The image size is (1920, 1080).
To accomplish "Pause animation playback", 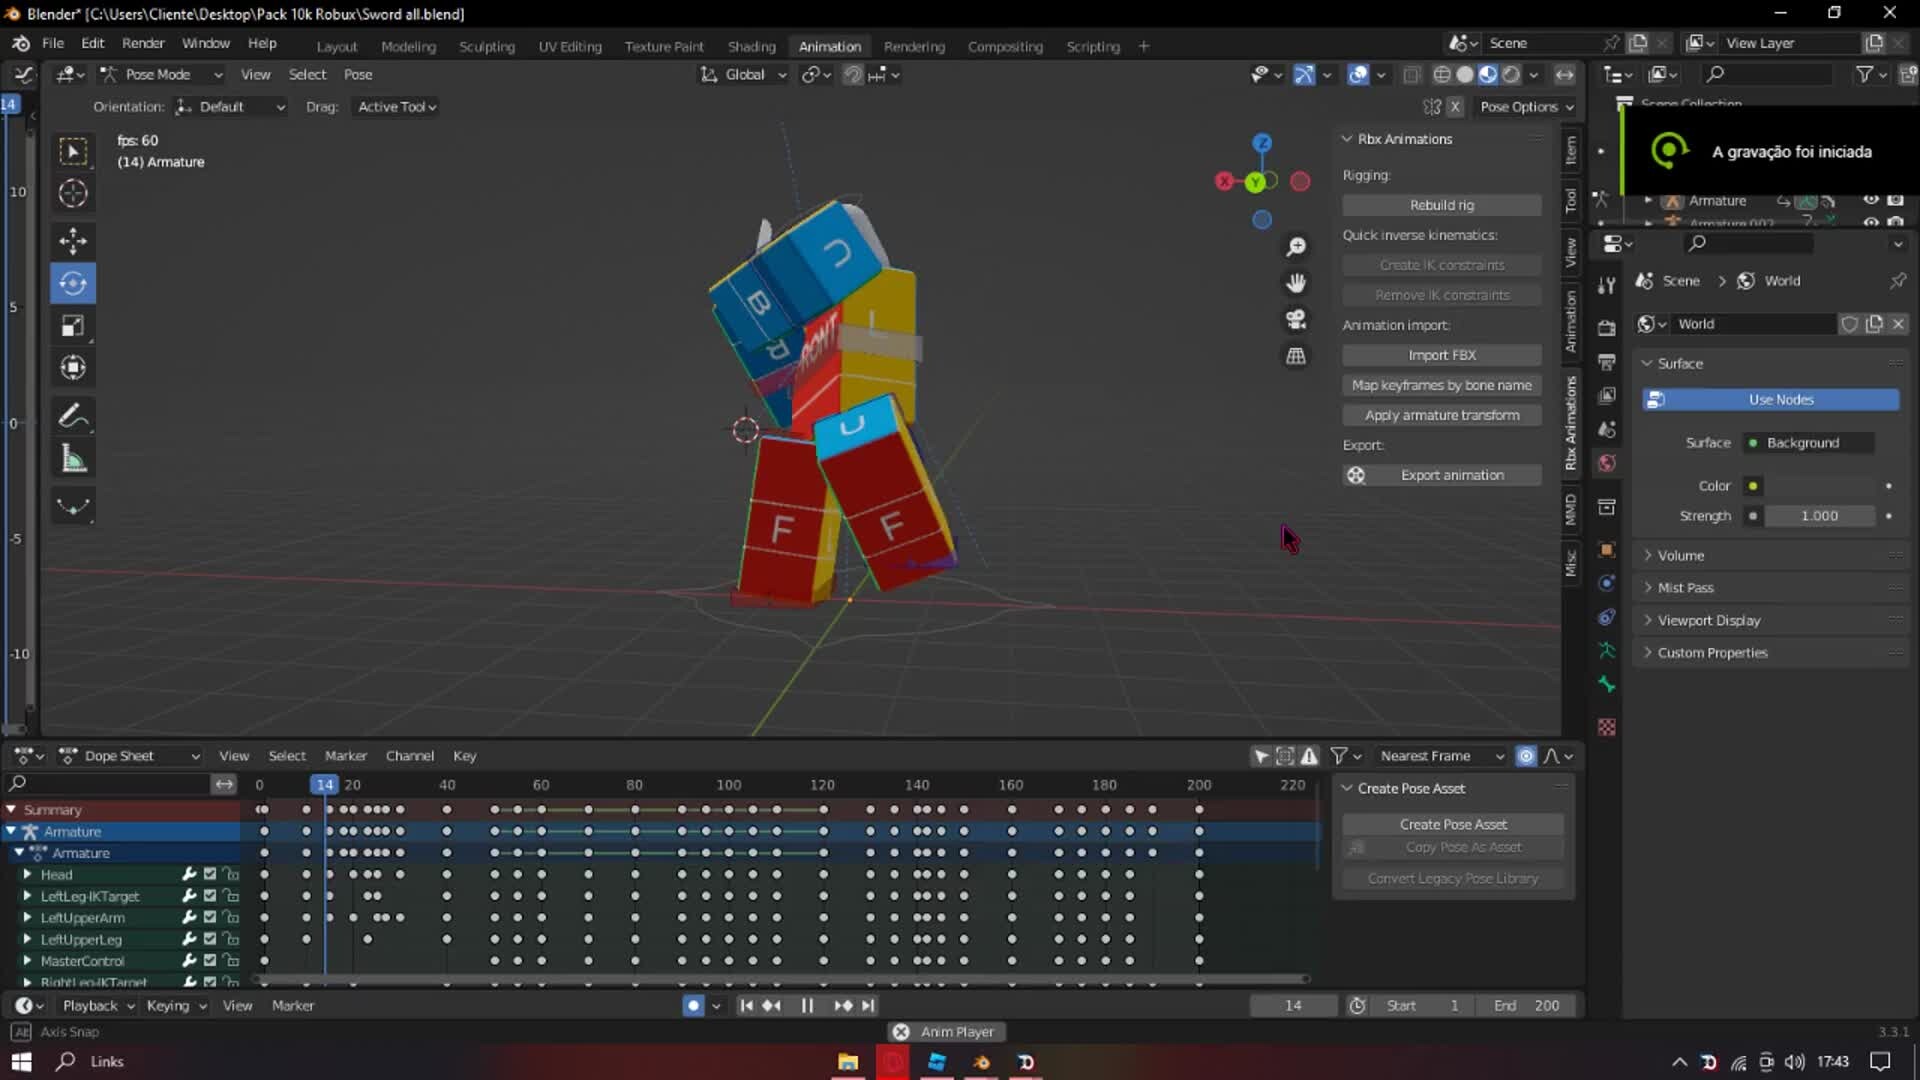I will 807,1005.
